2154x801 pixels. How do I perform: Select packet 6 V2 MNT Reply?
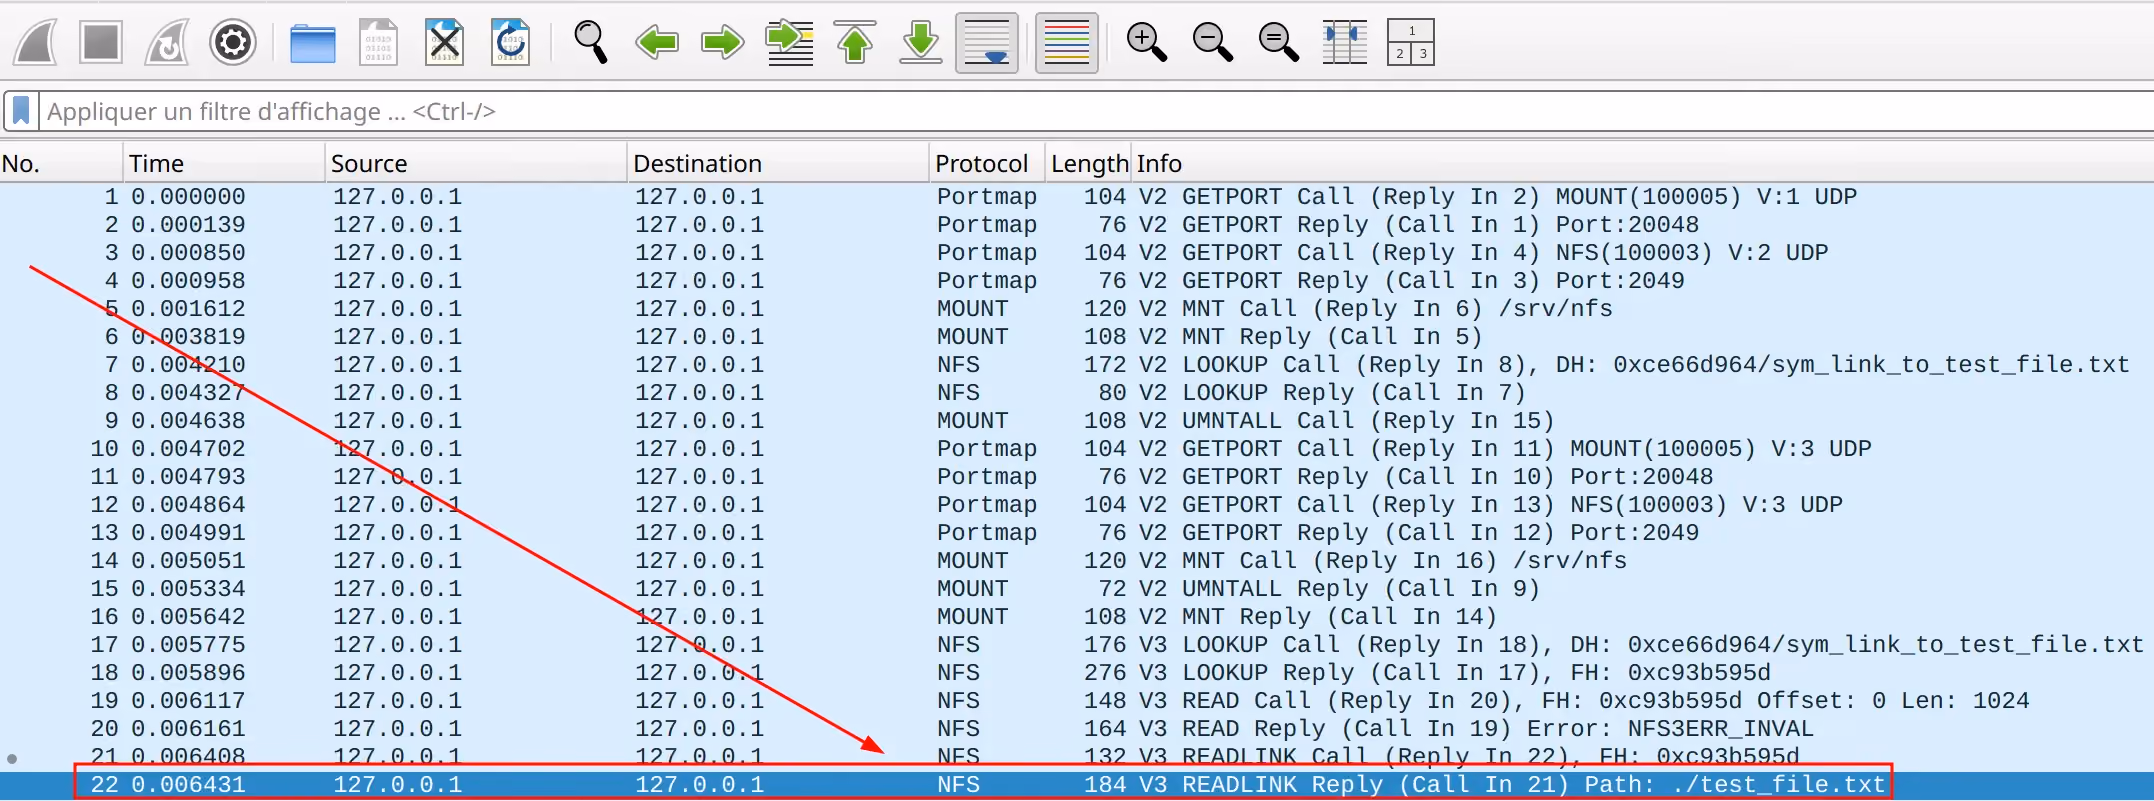(1077, 337)
